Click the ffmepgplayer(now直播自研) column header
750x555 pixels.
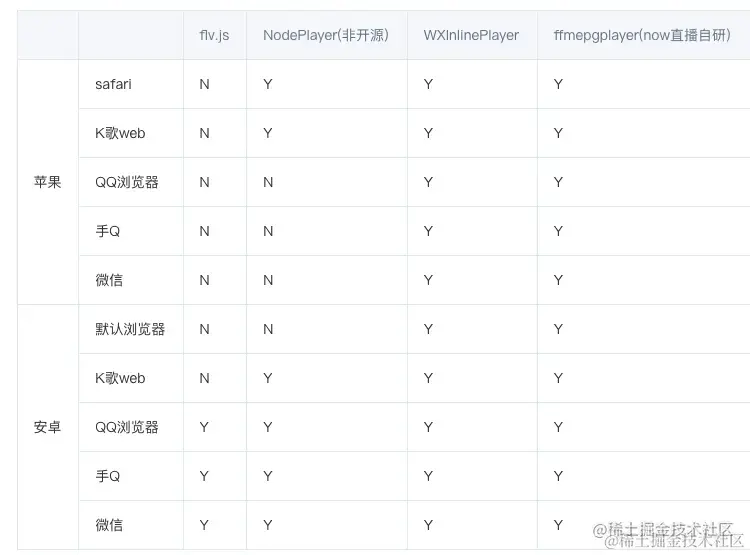click(x=642, y=35)
